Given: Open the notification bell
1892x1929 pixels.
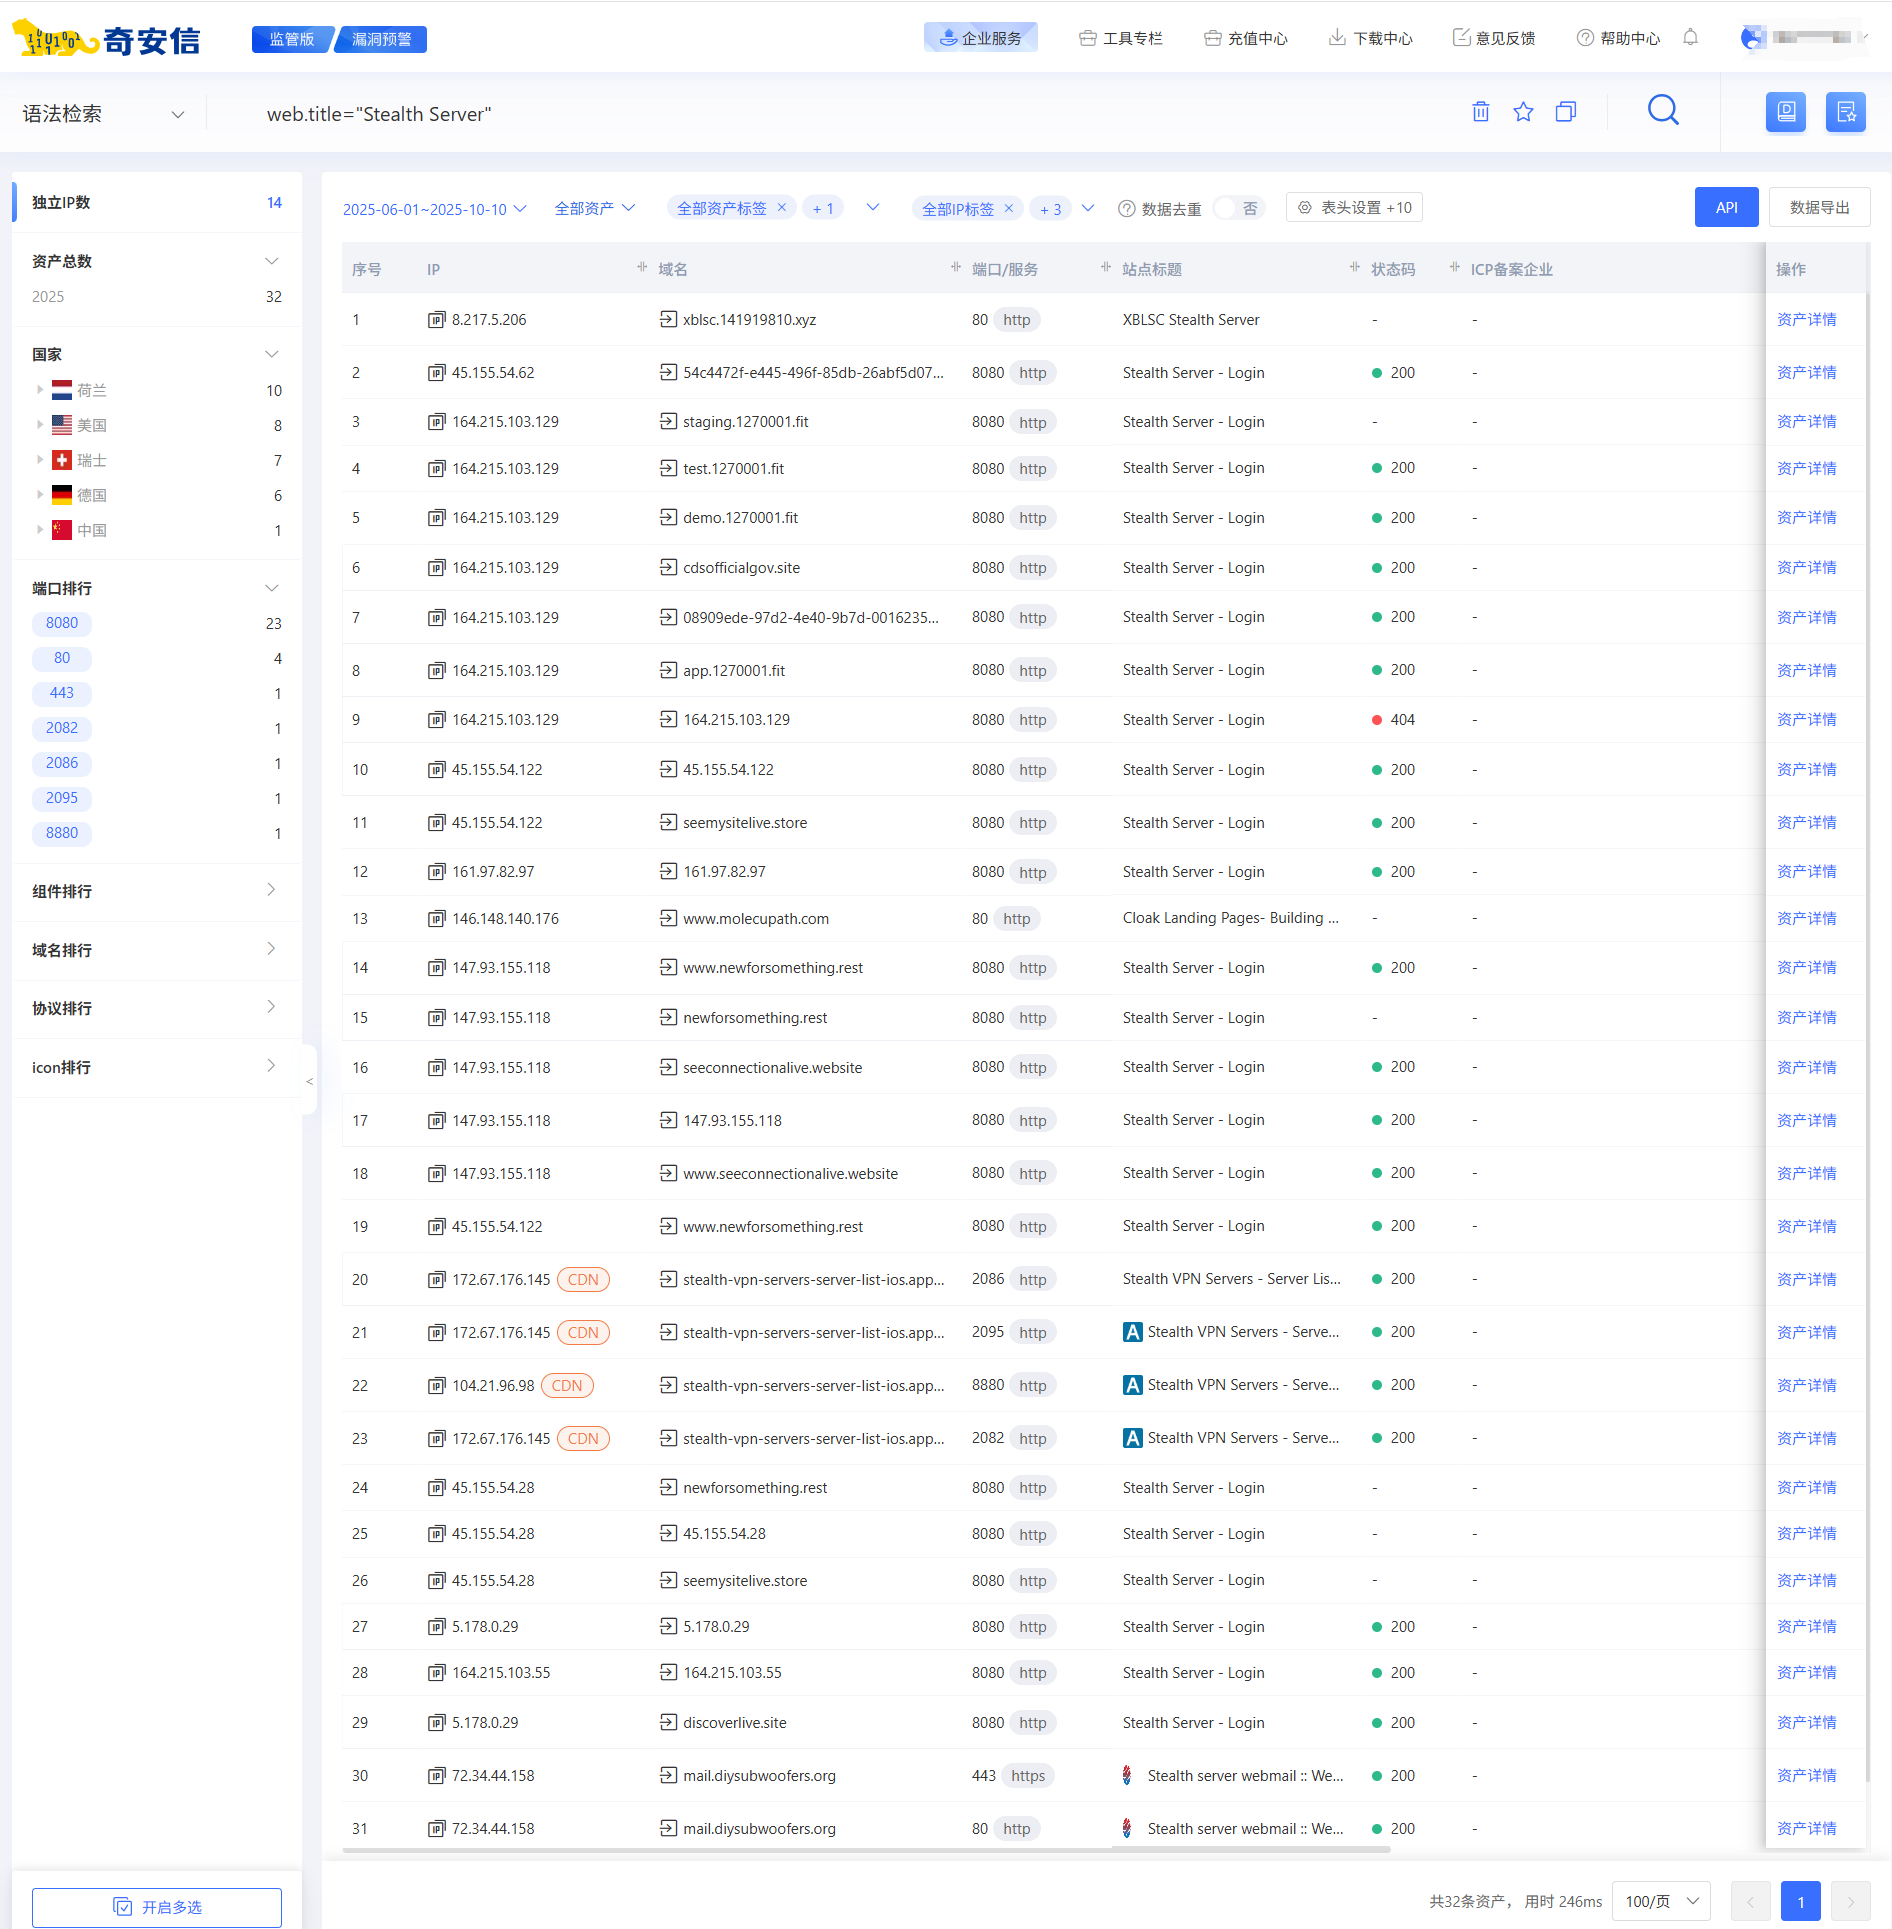Looking at the screenshot, I should pyautogui.click(x=1690, y=38).
